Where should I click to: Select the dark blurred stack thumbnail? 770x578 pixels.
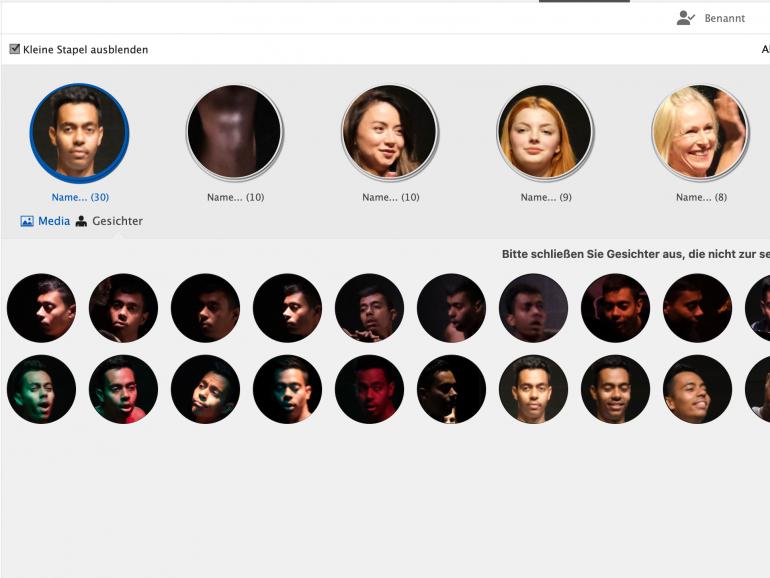click(234, 132)
